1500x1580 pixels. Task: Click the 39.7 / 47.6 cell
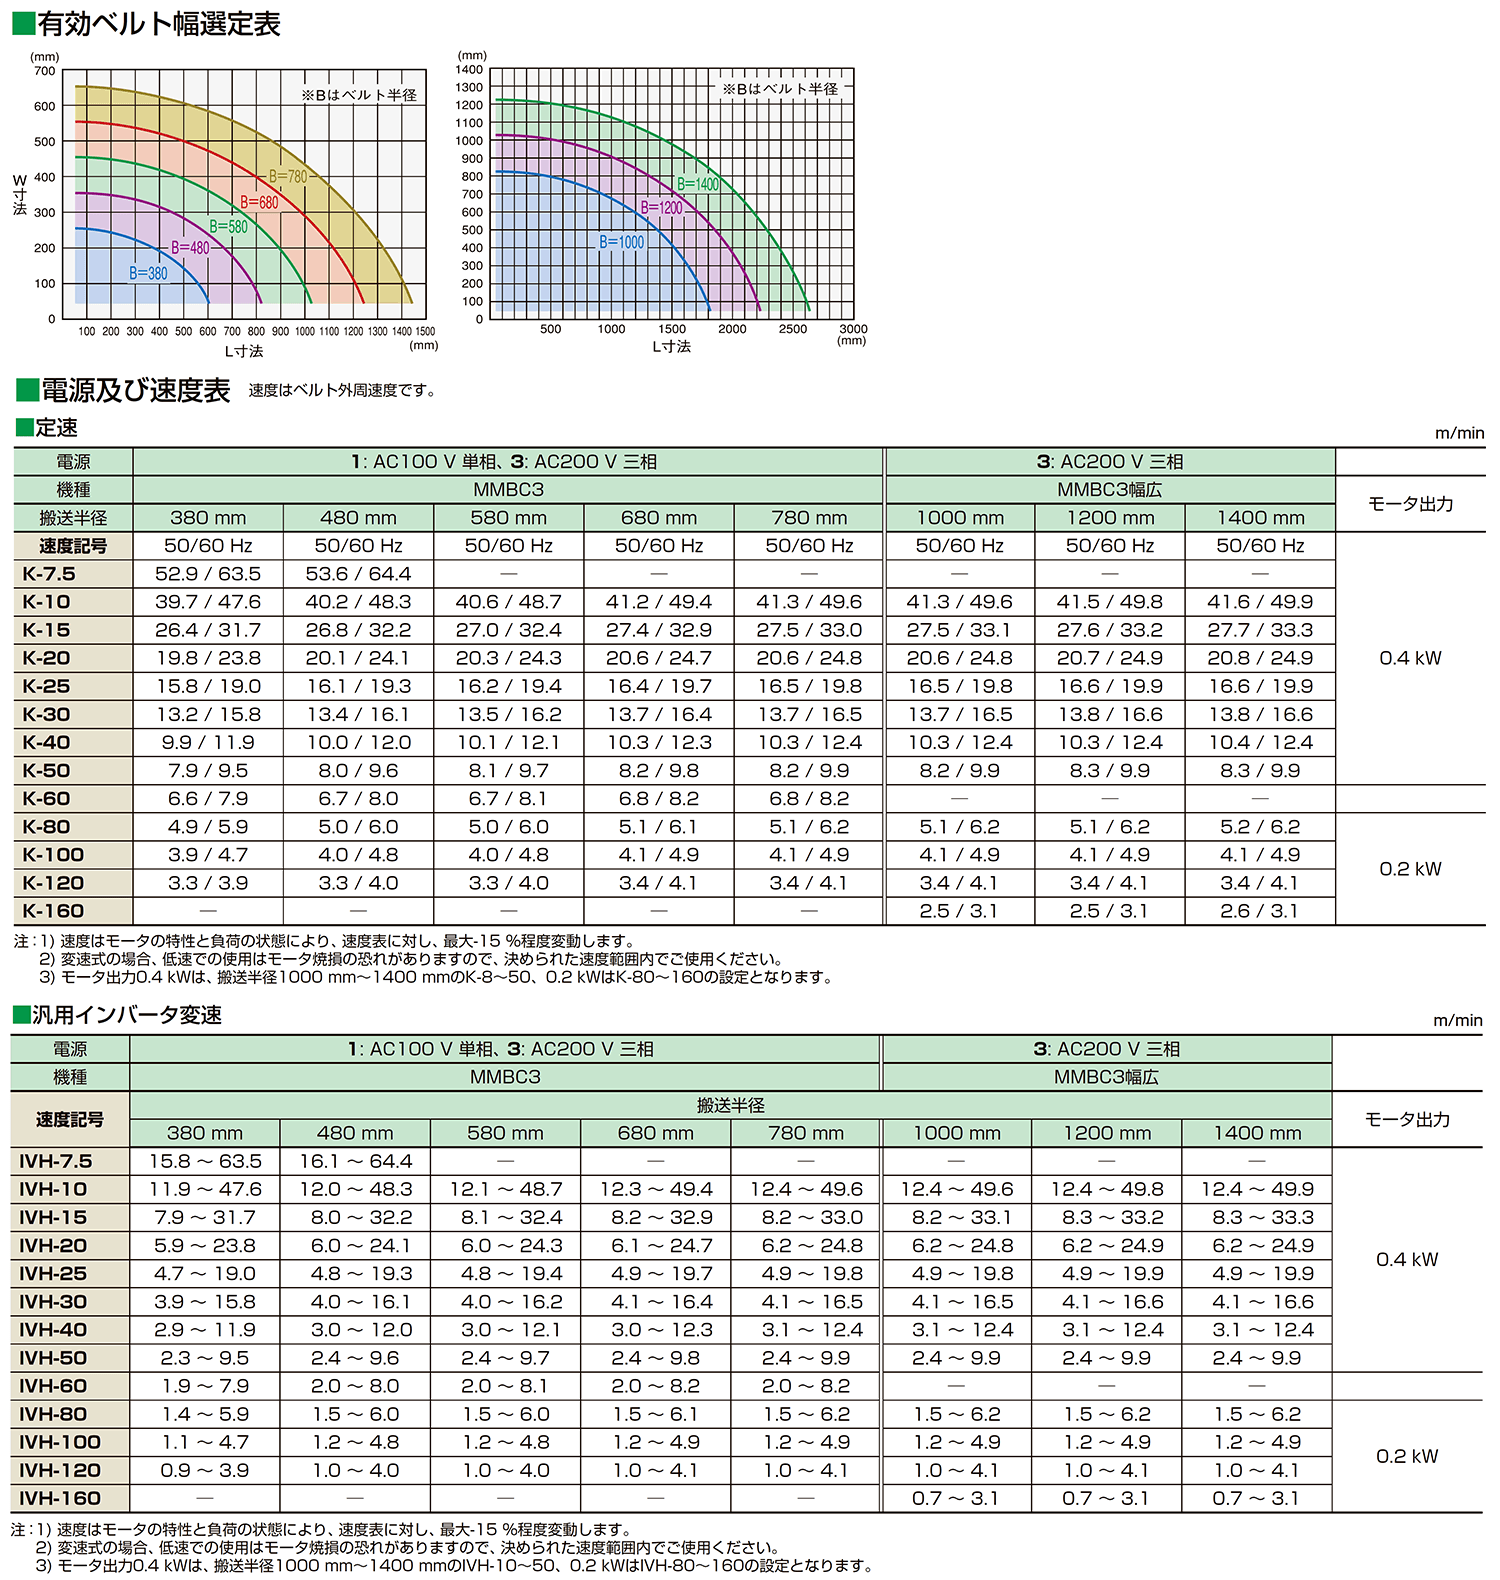pyautogui.click(x=208, y=602)
